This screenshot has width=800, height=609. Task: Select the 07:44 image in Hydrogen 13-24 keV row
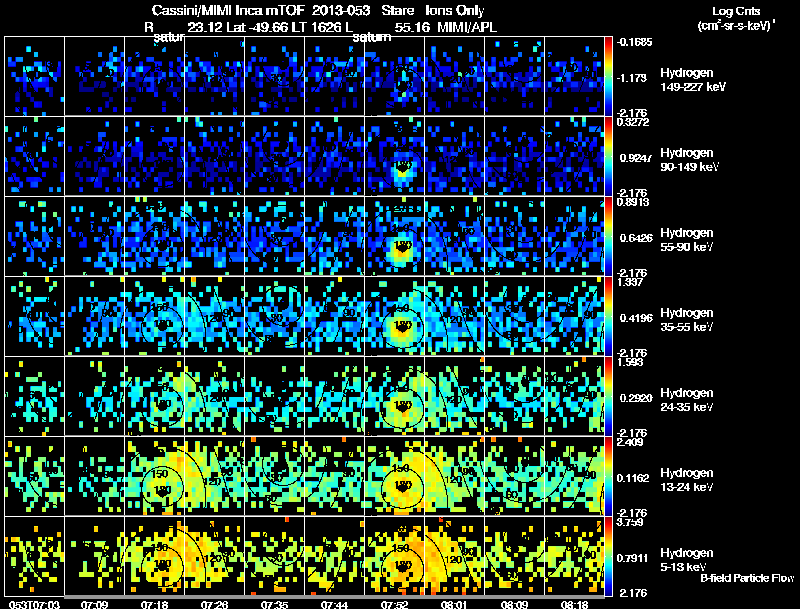tap(334, 476)
